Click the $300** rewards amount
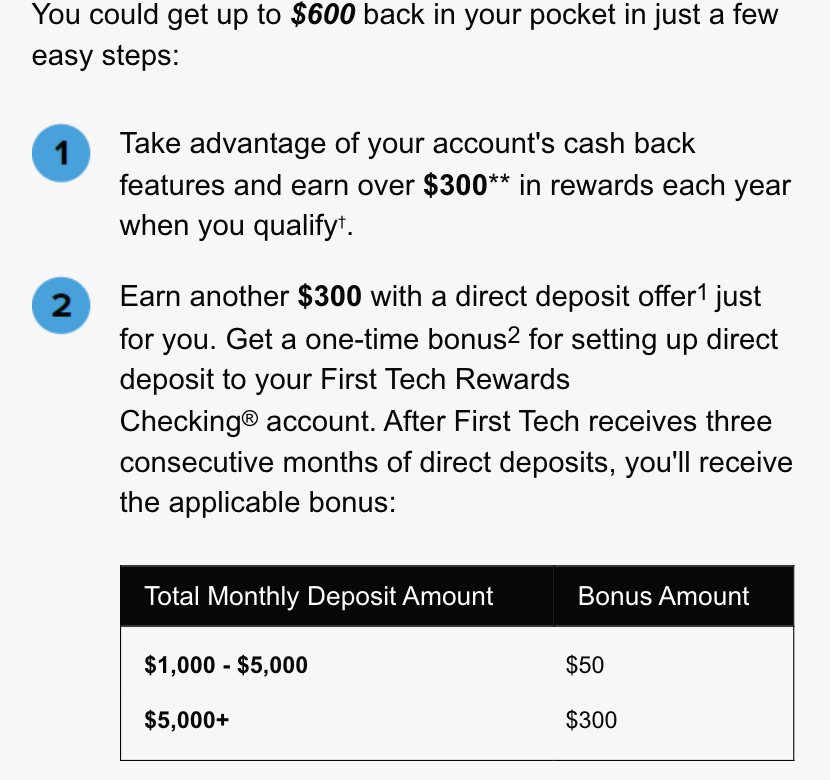The image size is (830, 780). tap(466, 185)
